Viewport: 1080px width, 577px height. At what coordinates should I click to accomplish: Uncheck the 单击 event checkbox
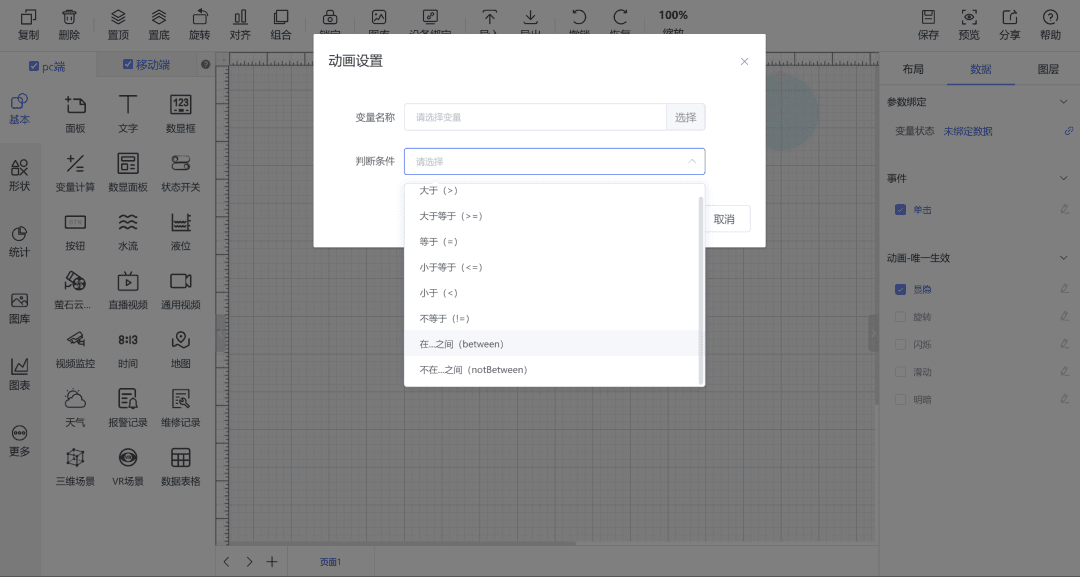click(900, 209)
